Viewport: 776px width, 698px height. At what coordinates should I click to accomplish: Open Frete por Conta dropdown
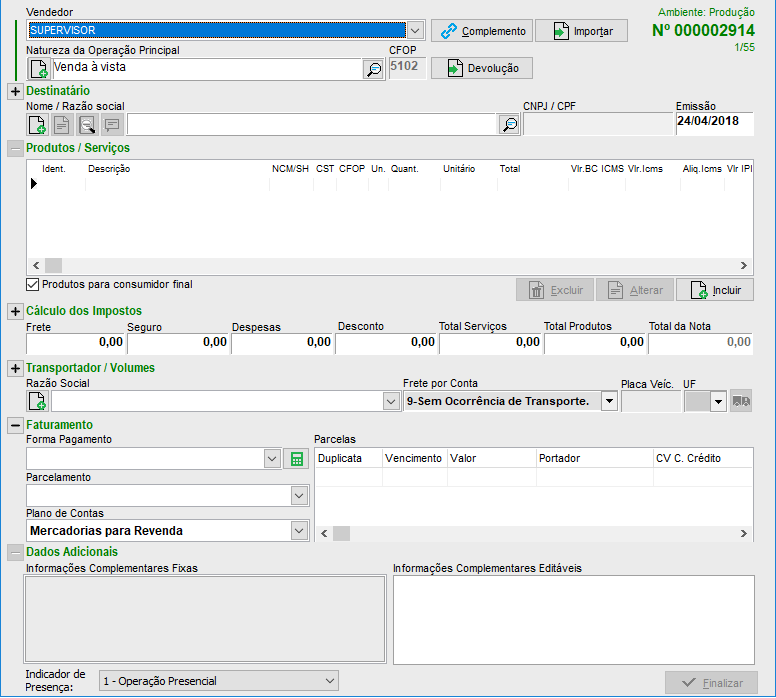tap(608, 401)
